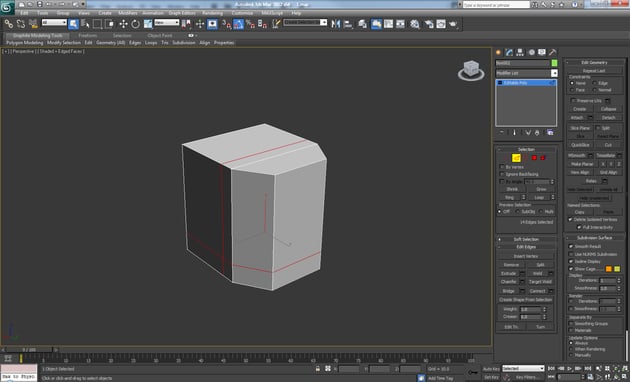Screen dimensions: 630x382
Task: Open the Utilities hammer panel tab
Action: click(x=553, y=52)
